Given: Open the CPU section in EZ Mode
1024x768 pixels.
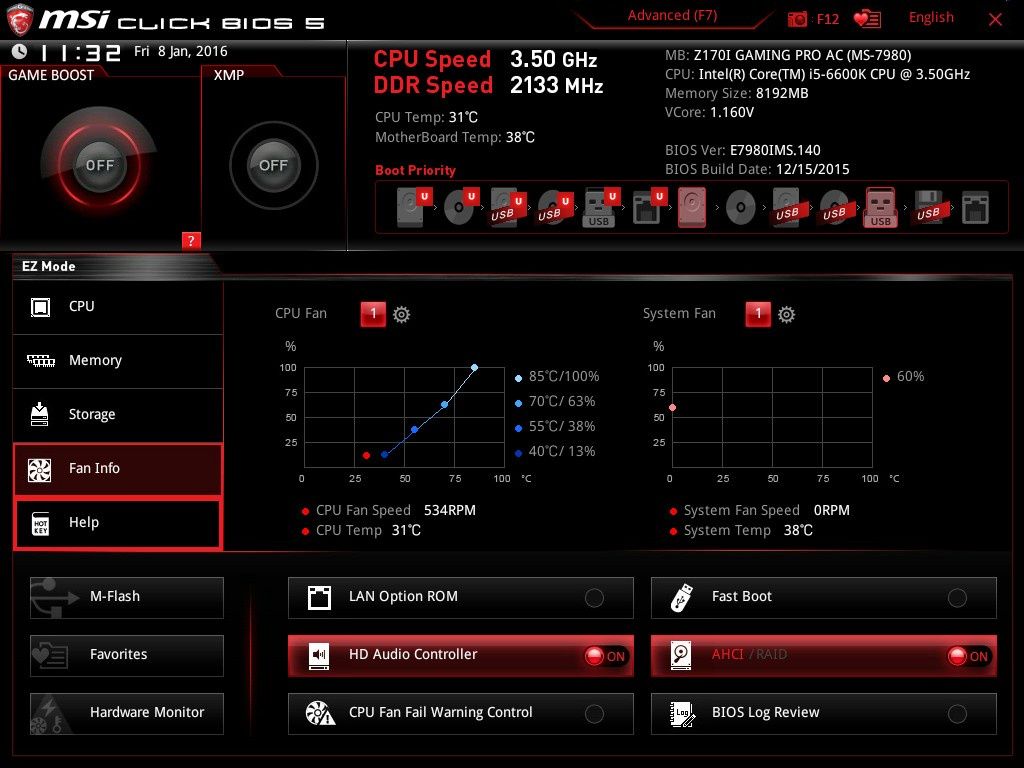Looking at the screenshot, I should pyautogui.click(x=118, y=306).
